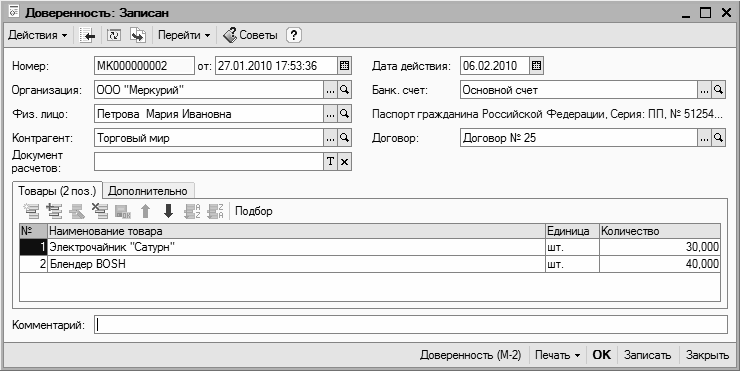
Task: Click the Записать button
Action: point(647,355)
